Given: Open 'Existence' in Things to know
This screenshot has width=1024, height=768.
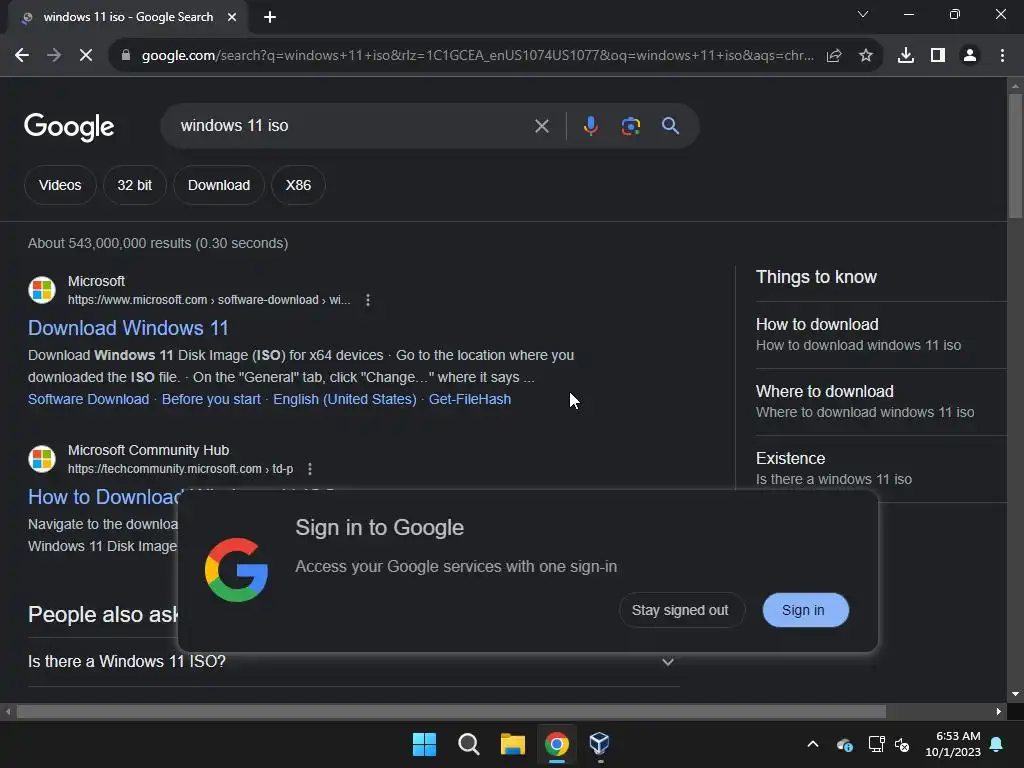Looking at the screenshot, I should pos(880,468).
